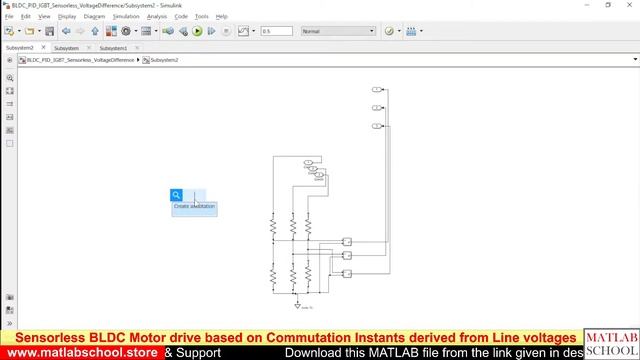Image resolution: width=640 pixels, height=360 pixels.
Task: Save the model with the floppy icon
Action: [50, 31]
